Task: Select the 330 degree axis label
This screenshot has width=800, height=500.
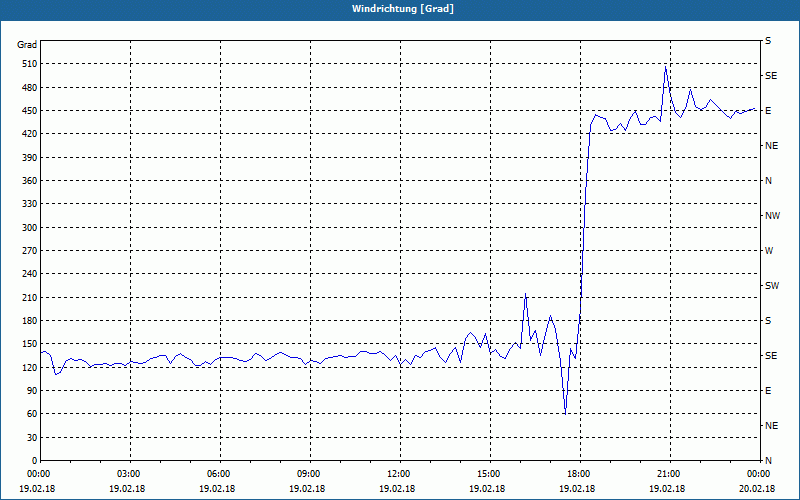Action: (x=31, y=204)
